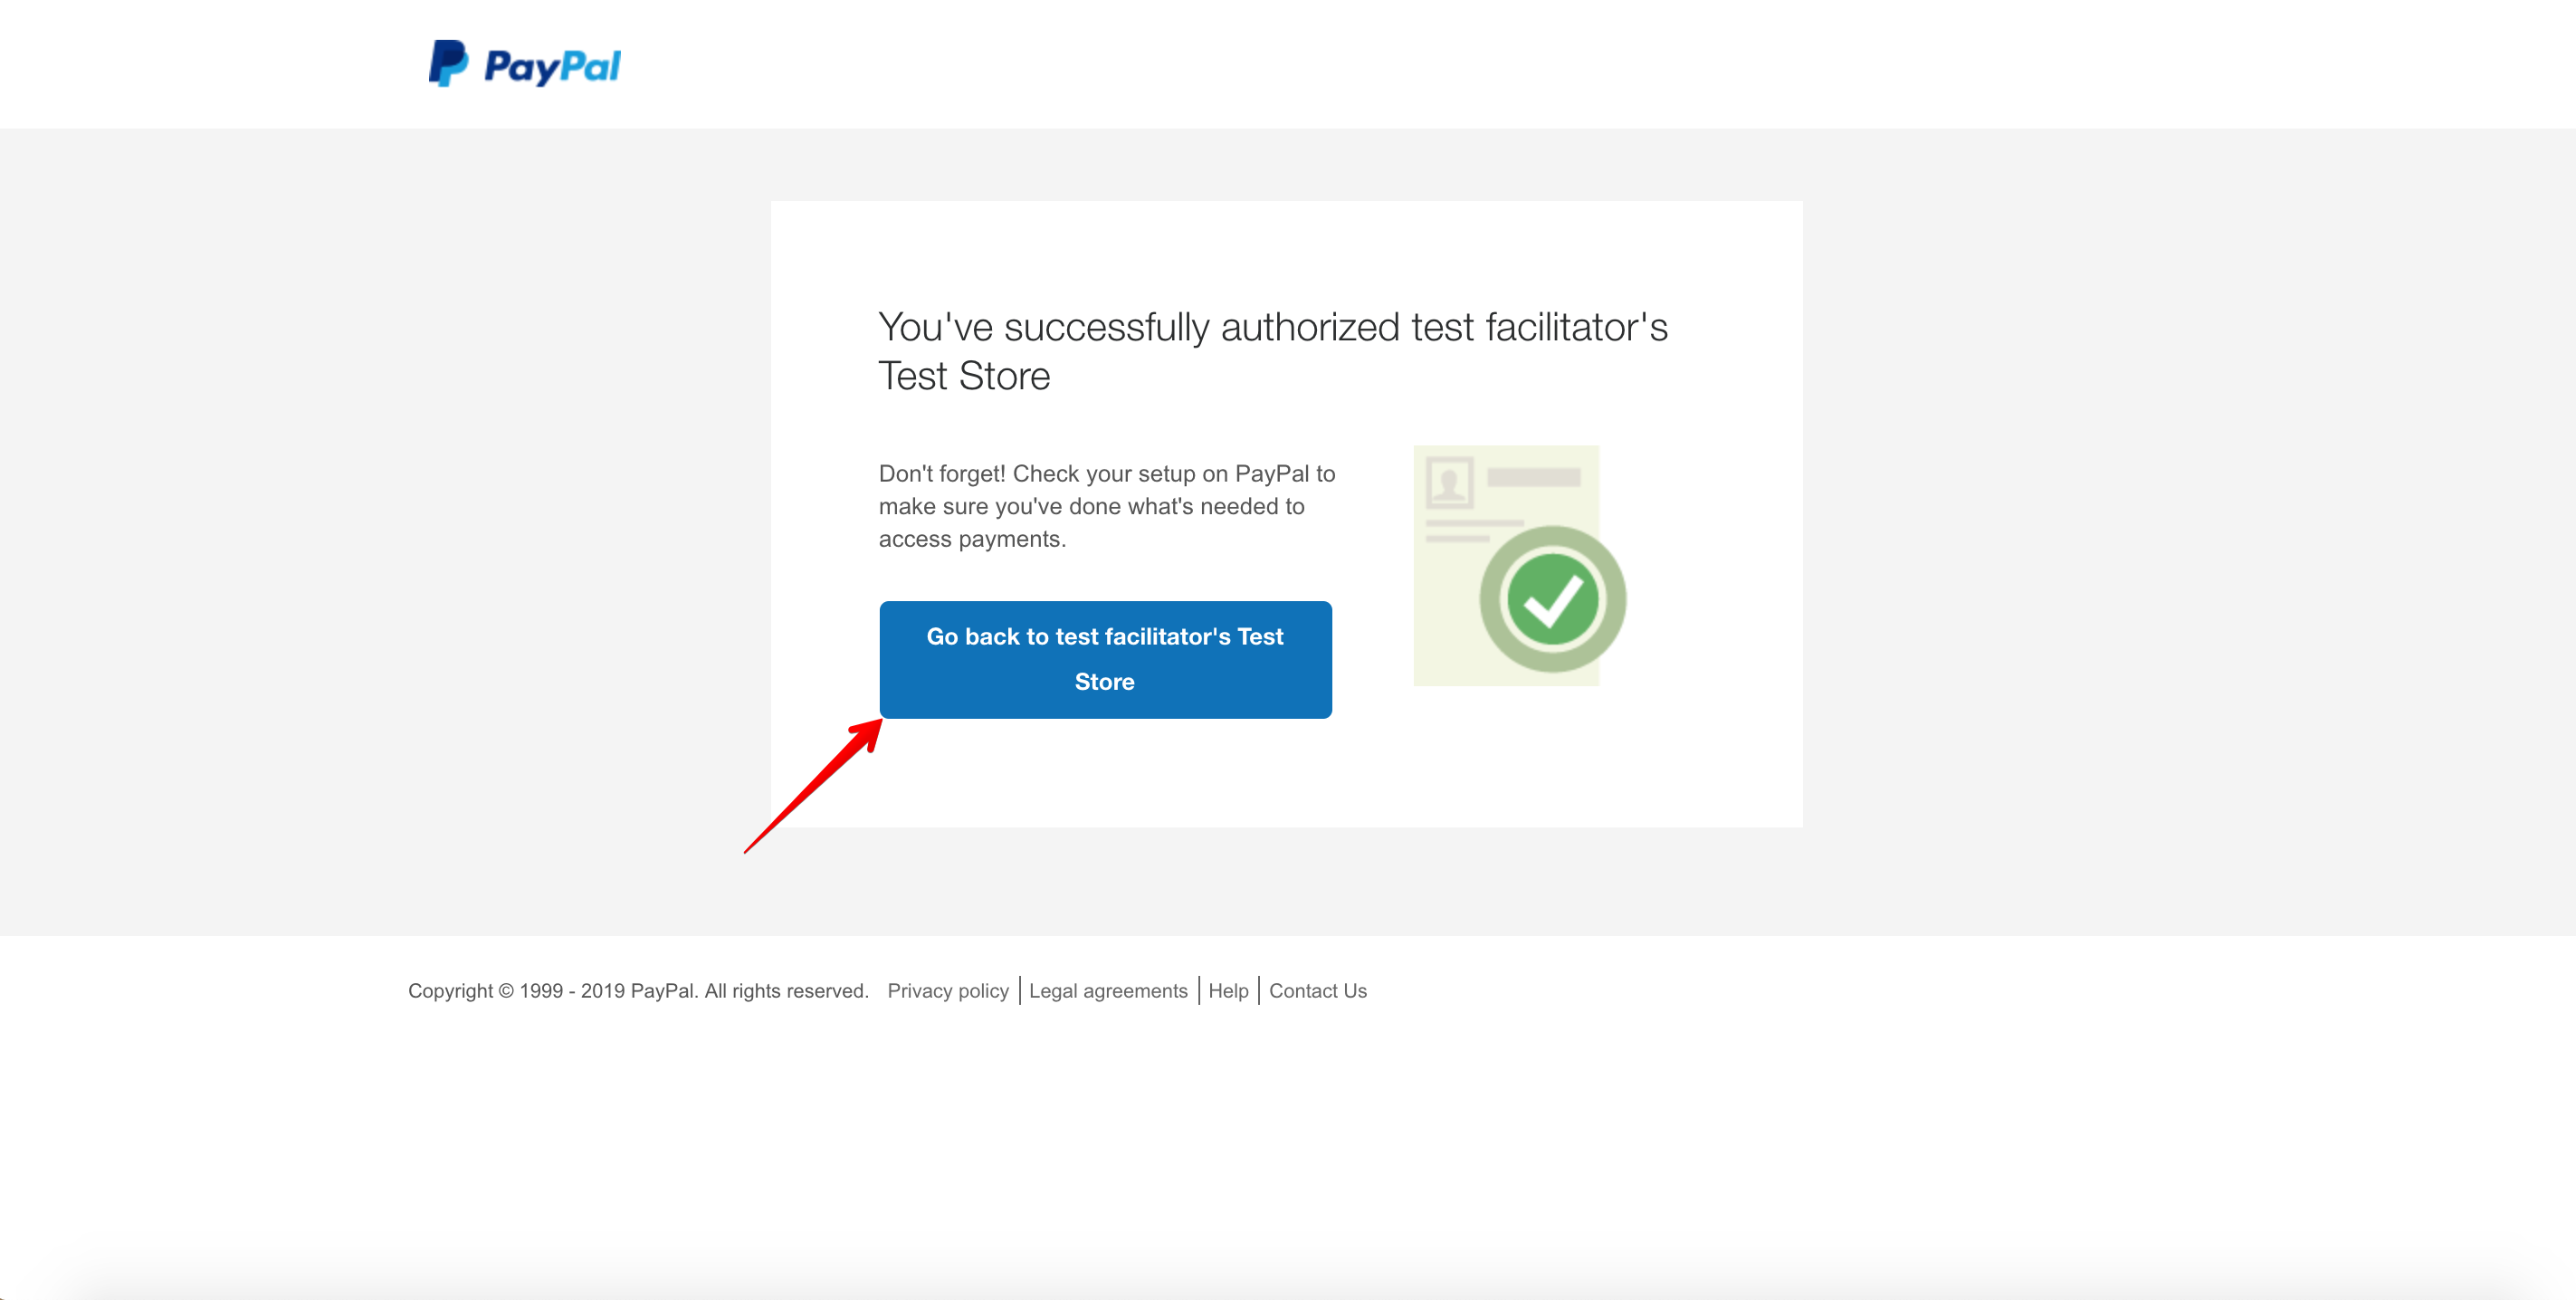Click the "Copyright © 1999 - 2019 PayPal" notice

638,990
